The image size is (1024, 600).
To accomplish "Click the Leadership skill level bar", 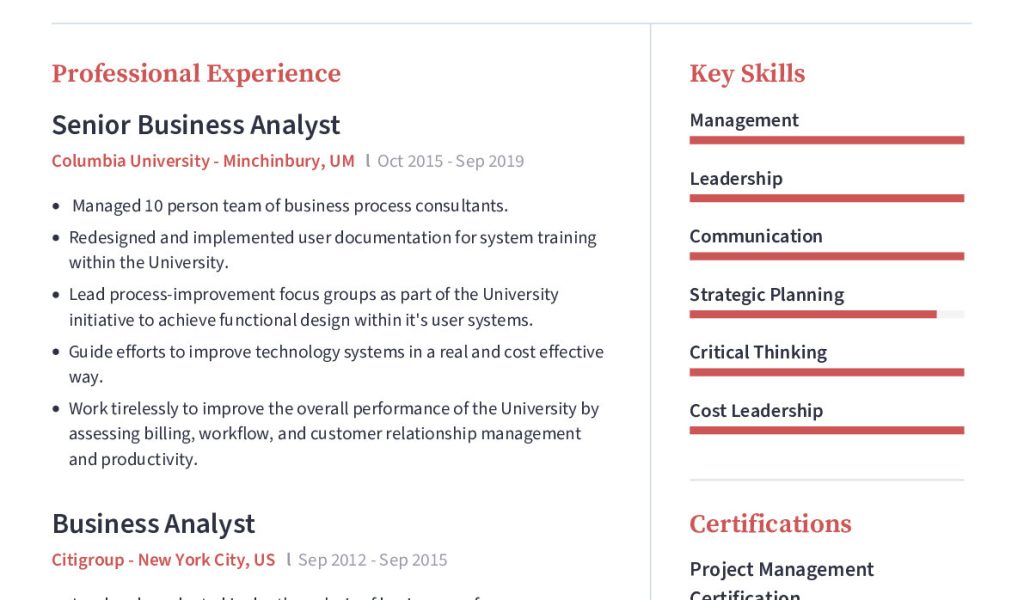I will [x=826, y=198].
